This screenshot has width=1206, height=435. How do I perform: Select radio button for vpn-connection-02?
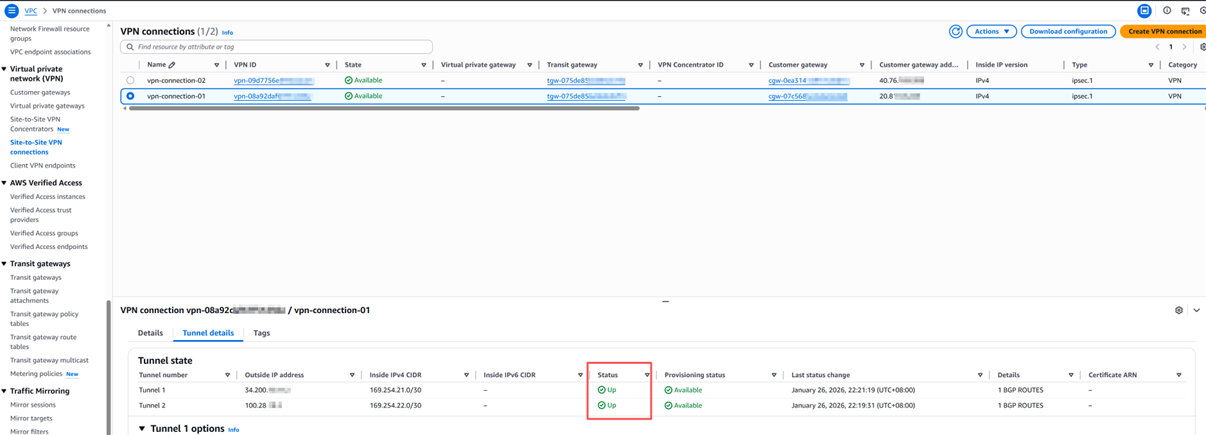tap(130, 80)
